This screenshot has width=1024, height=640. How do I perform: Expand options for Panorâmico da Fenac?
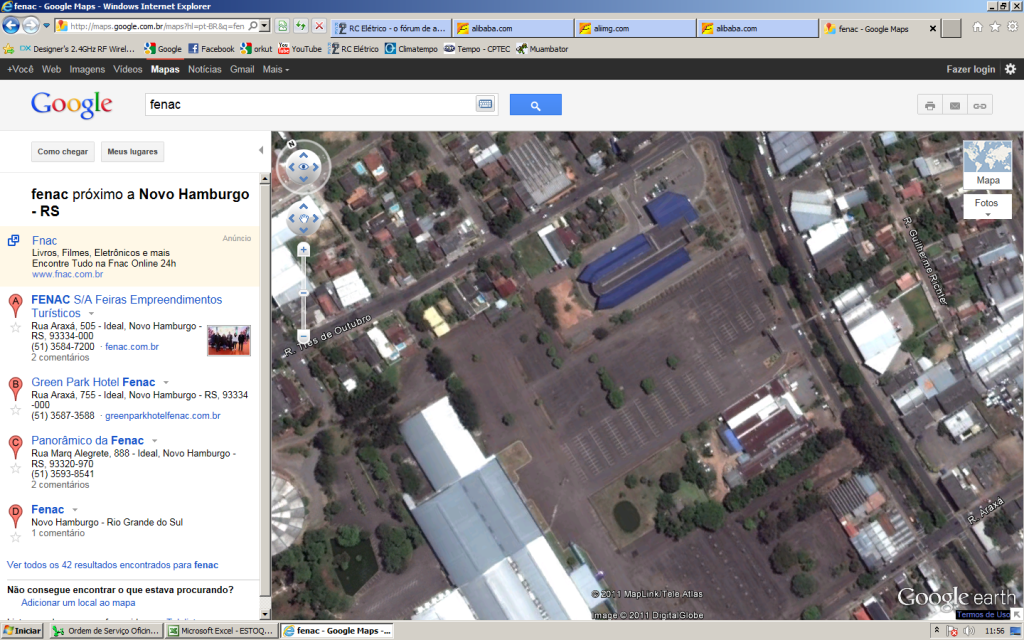tap(155, 441)
